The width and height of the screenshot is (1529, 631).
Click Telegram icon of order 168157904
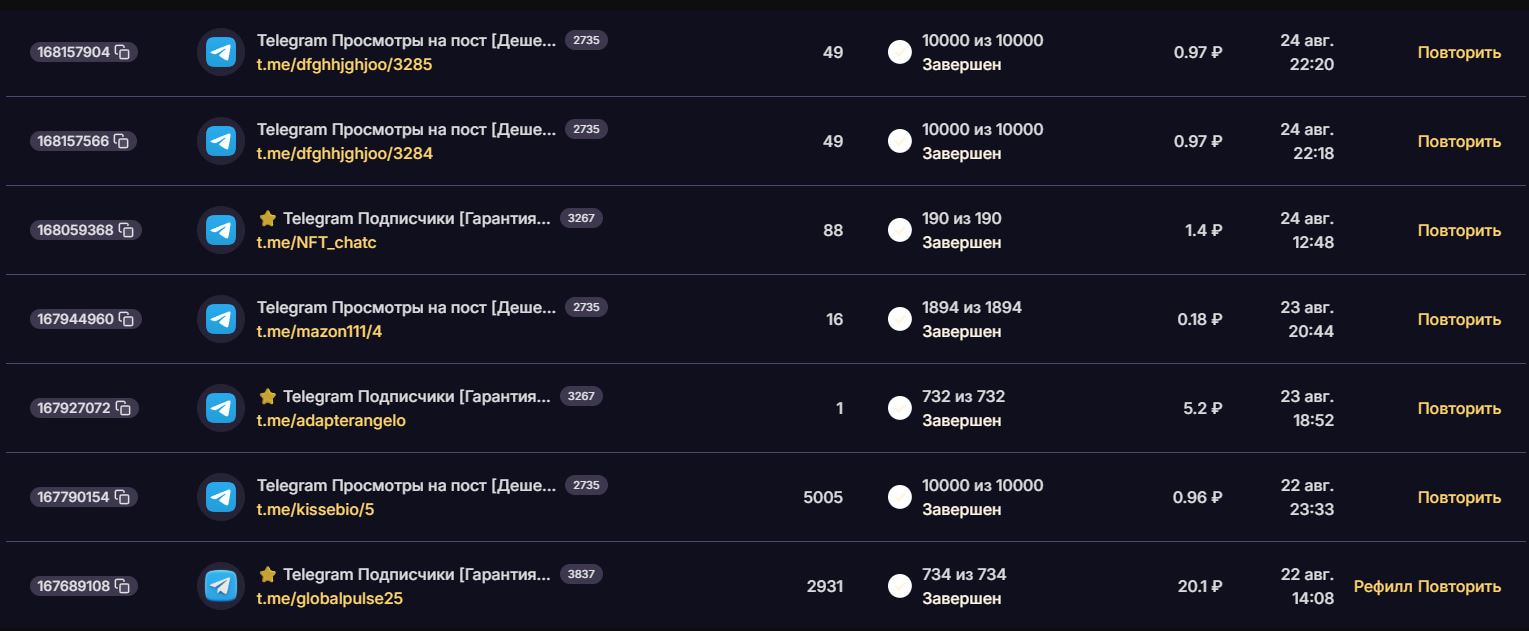click(x=220, y=52)
